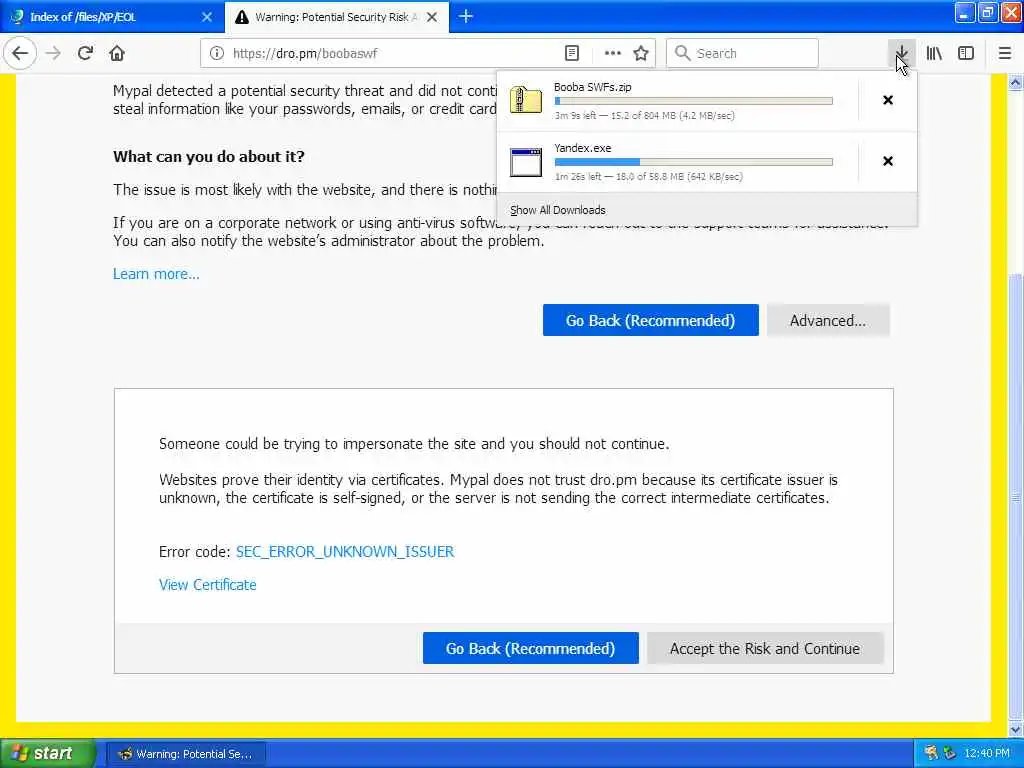Click the second system tray icon near clock
Viewport: 1024px width, 768px height.
[950, 754]
